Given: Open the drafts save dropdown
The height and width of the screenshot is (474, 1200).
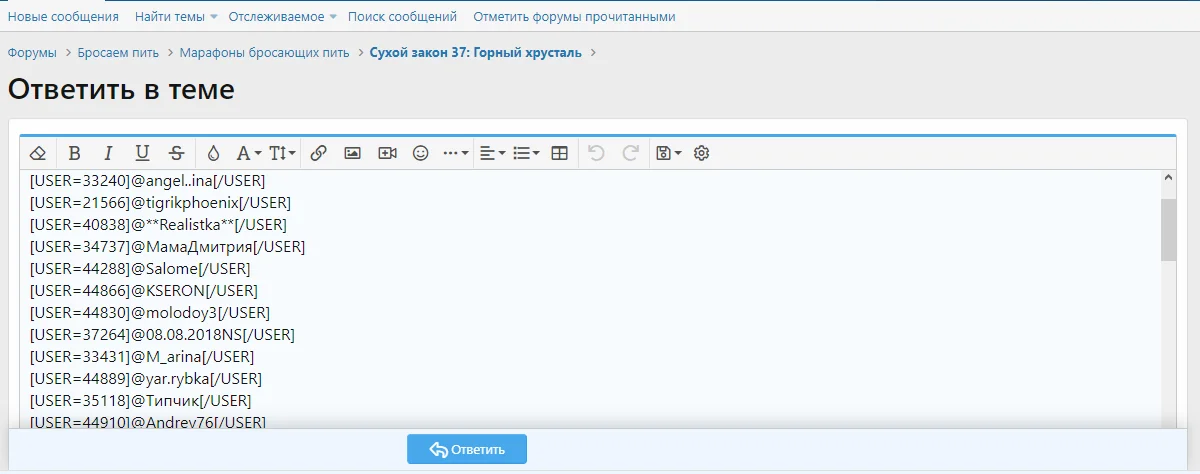Looking at the screenshot, I should 667,153.
